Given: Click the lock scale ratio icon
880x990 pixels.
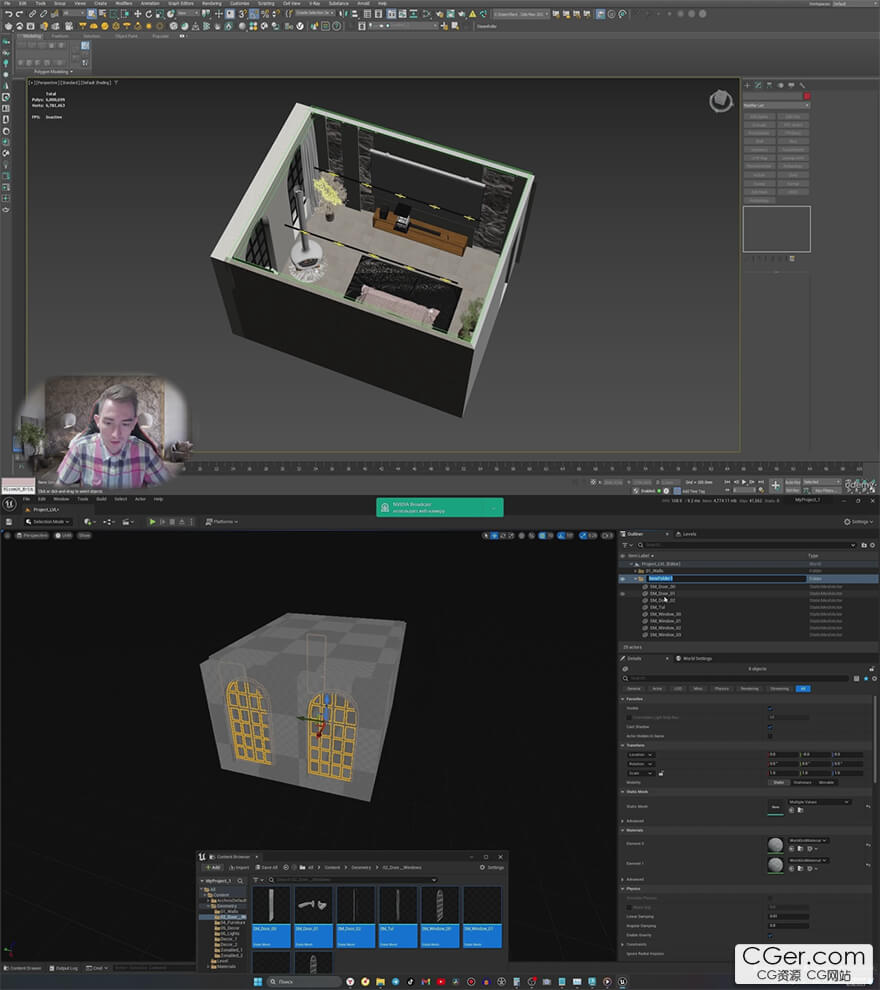Looking at the screenshot, I should tap(661, 773).
